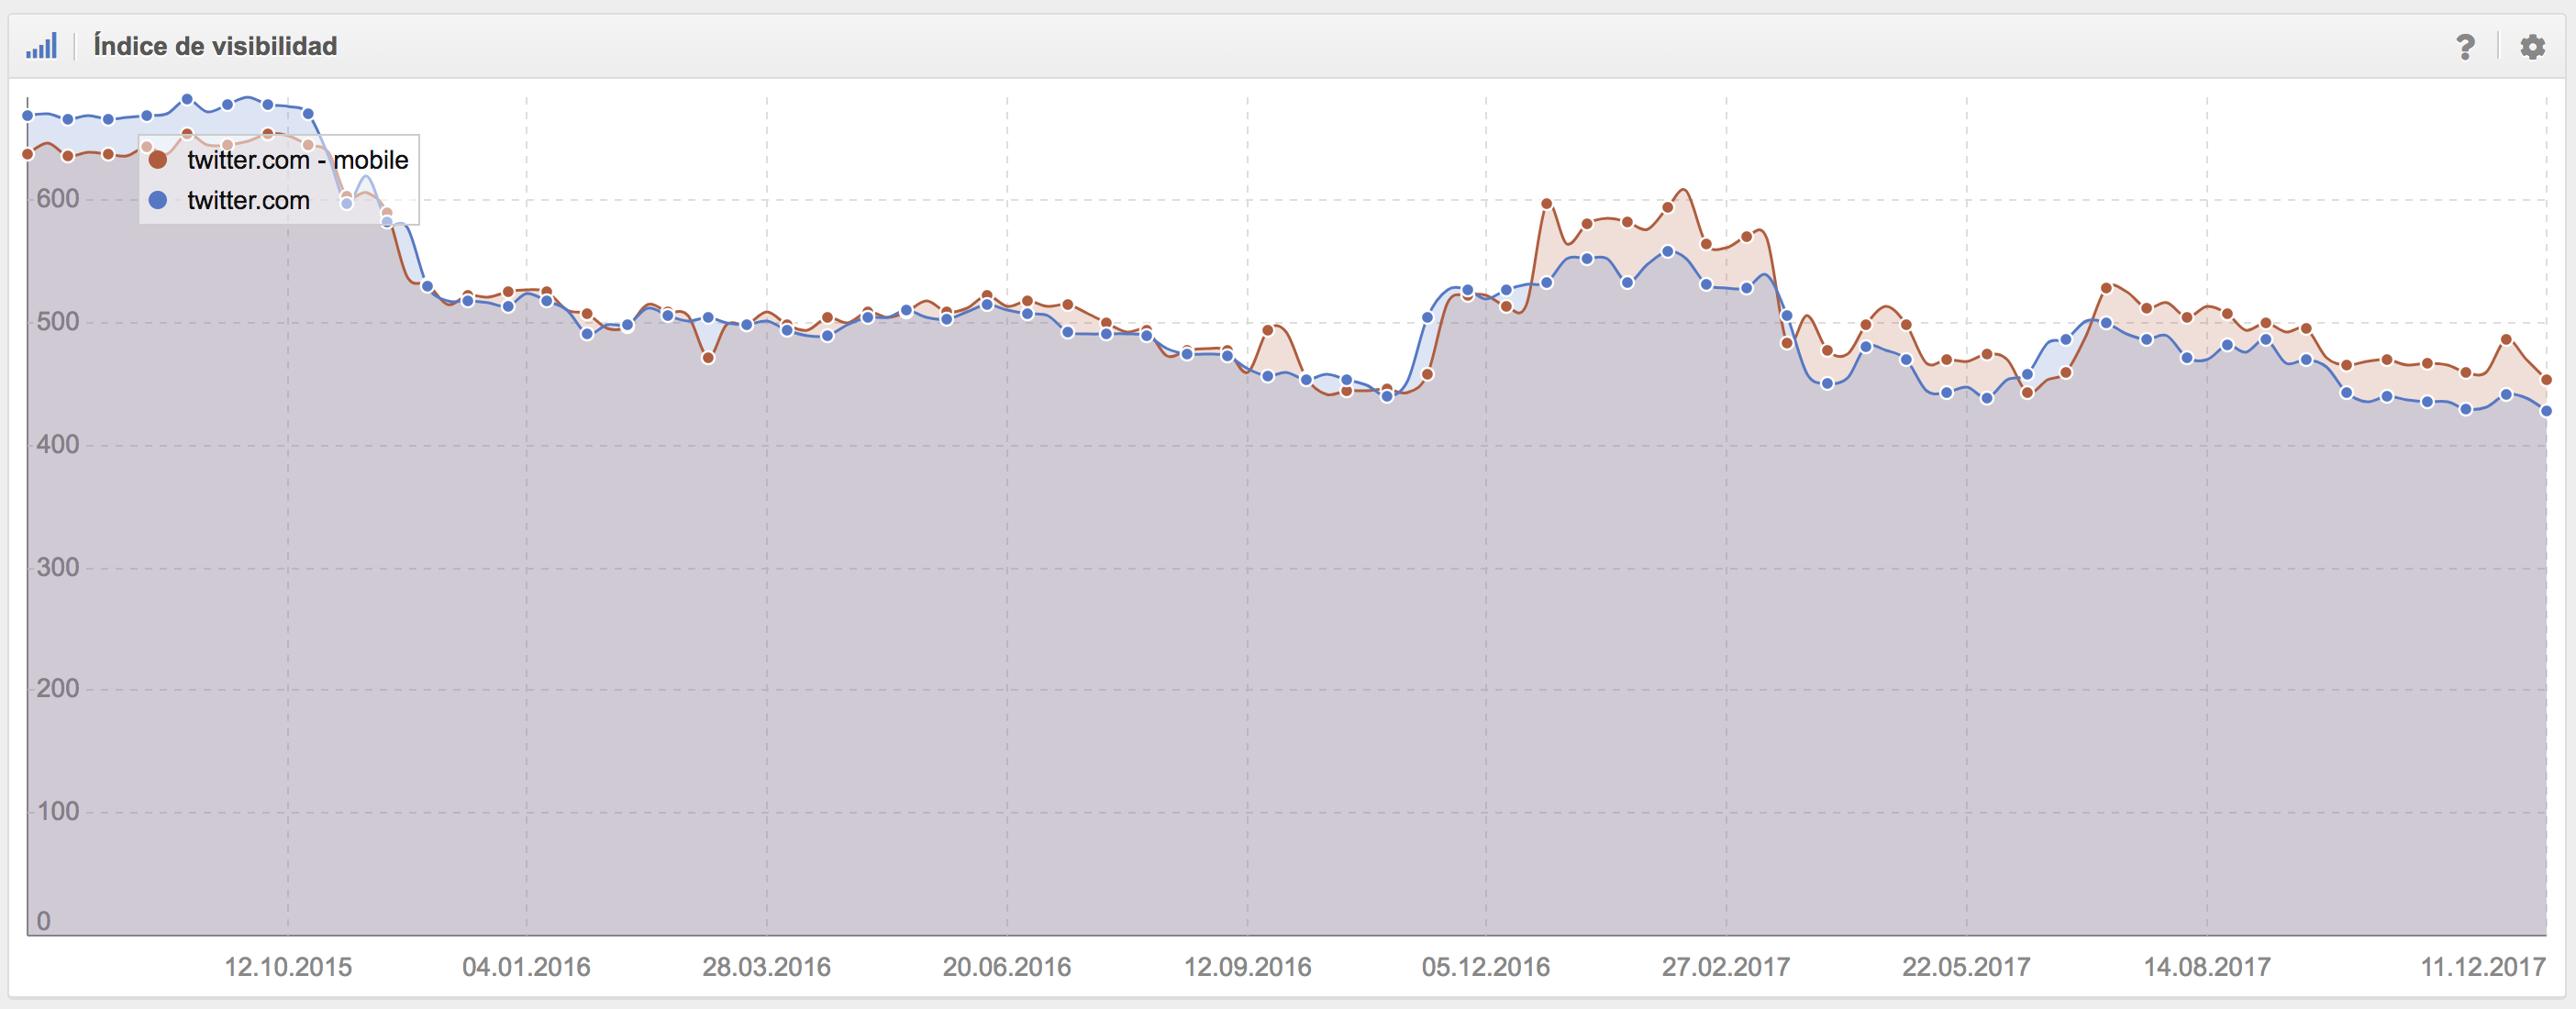Click the 20.06.2016 axis date label
The image size is (2576, 1009).
click(x=1006, y=967)
